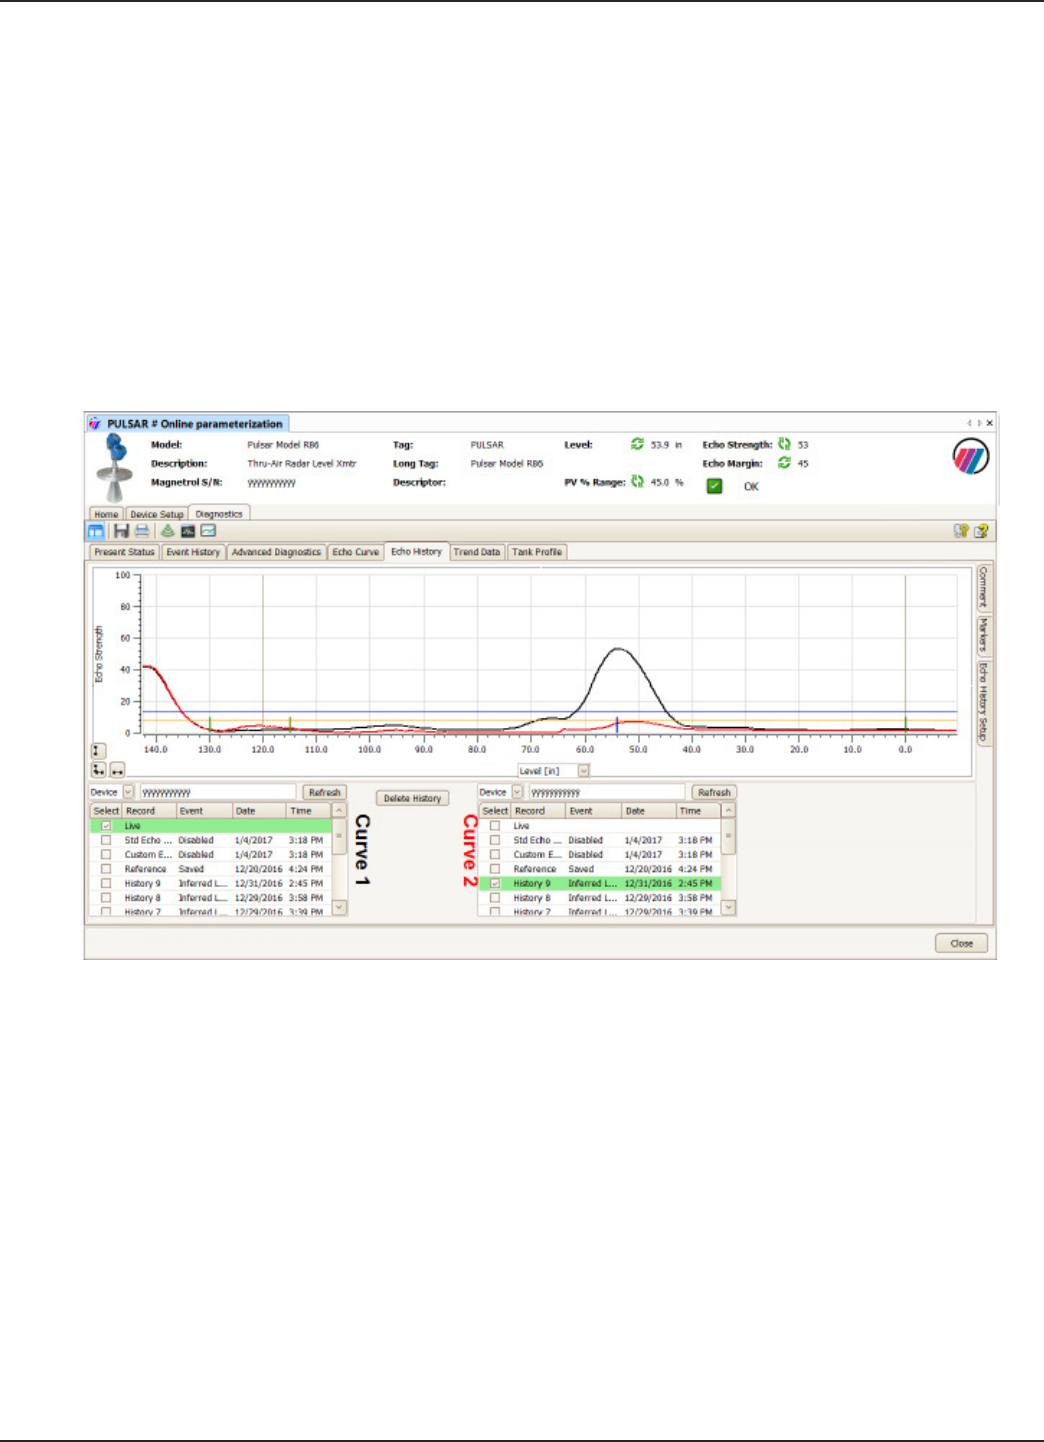Image resolution: width=1044 pixels, height=1442 pixels.
Task: Click the print toolbar icon
Action: pyautogui.click(x=142, y=531)
